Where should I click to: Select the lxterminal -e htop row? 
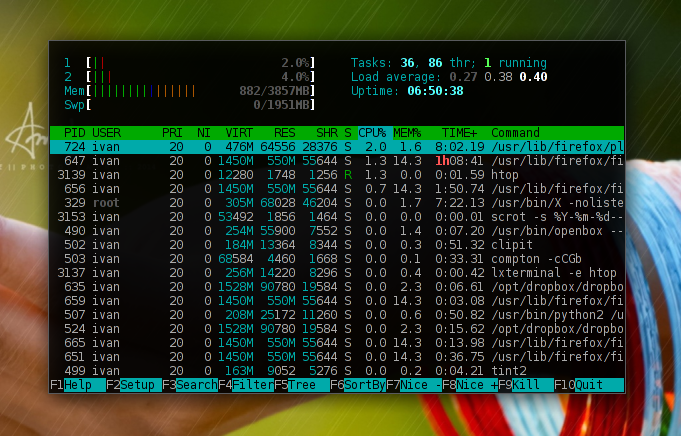[x=337, y=273]
